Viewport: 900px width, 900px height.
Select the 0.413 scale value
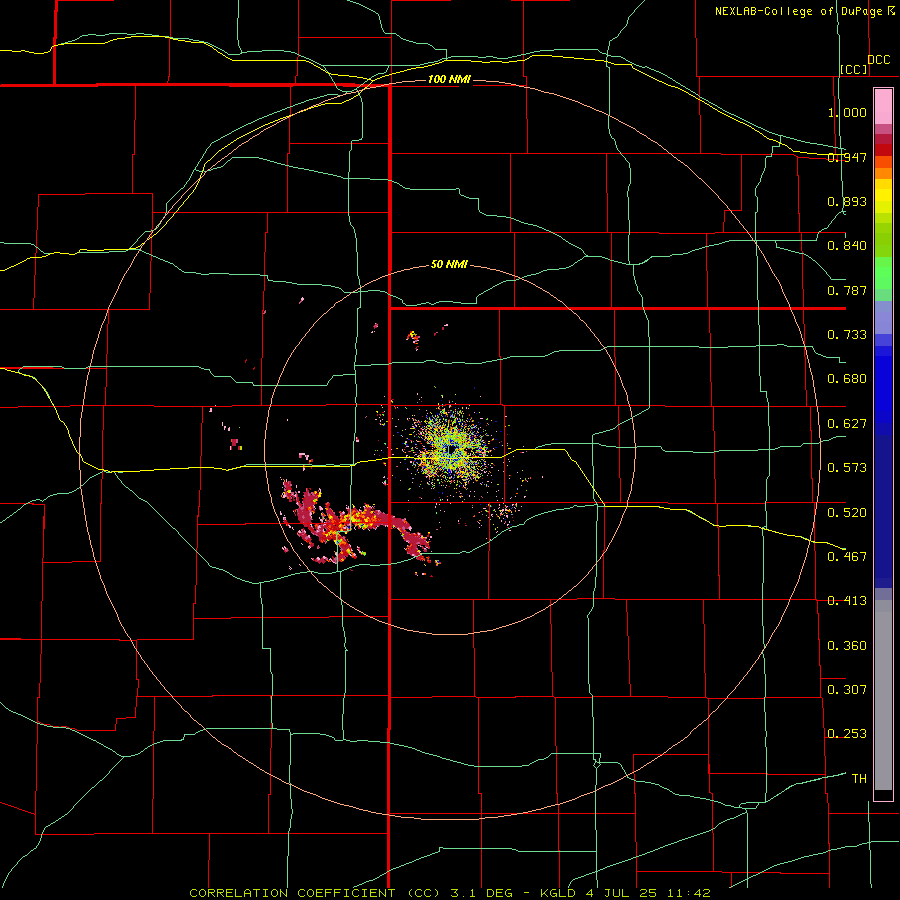click(x=847, y=601)
